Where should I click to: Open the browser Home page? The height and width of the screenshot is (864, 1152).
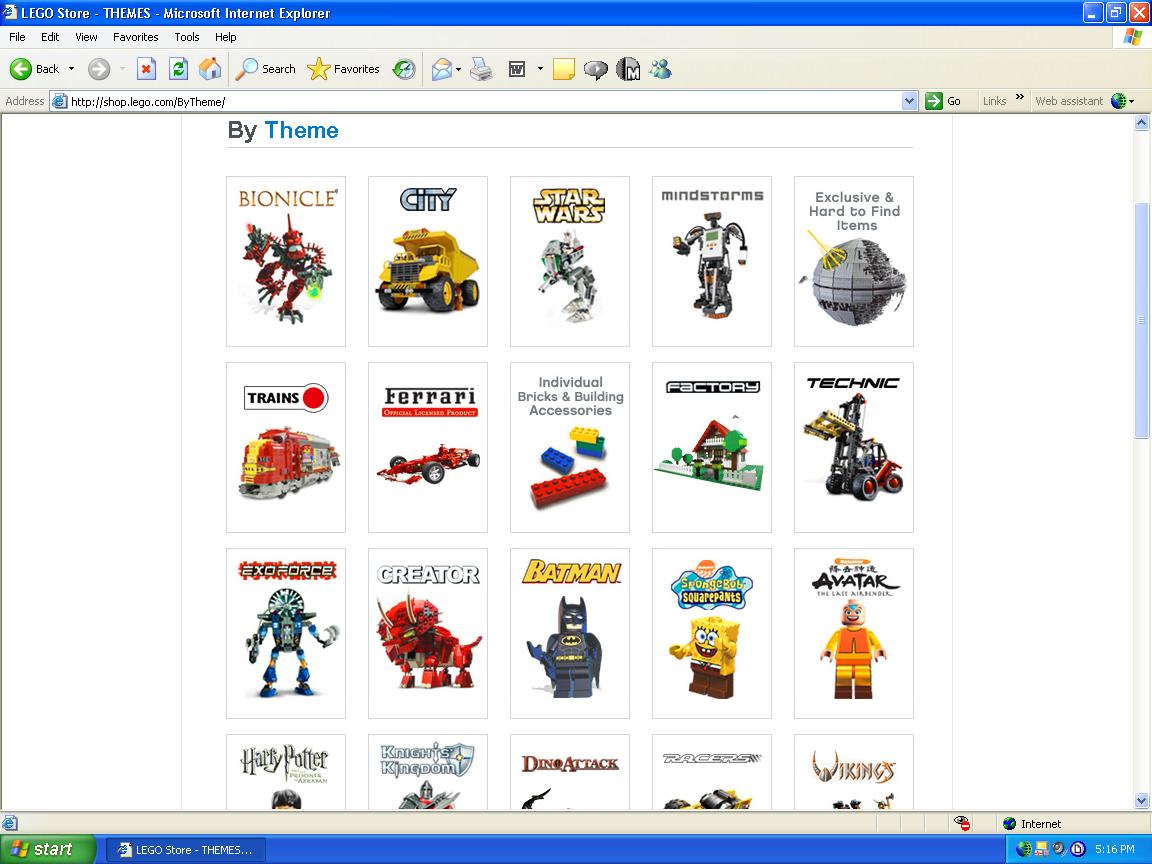[x=211, y=69]
